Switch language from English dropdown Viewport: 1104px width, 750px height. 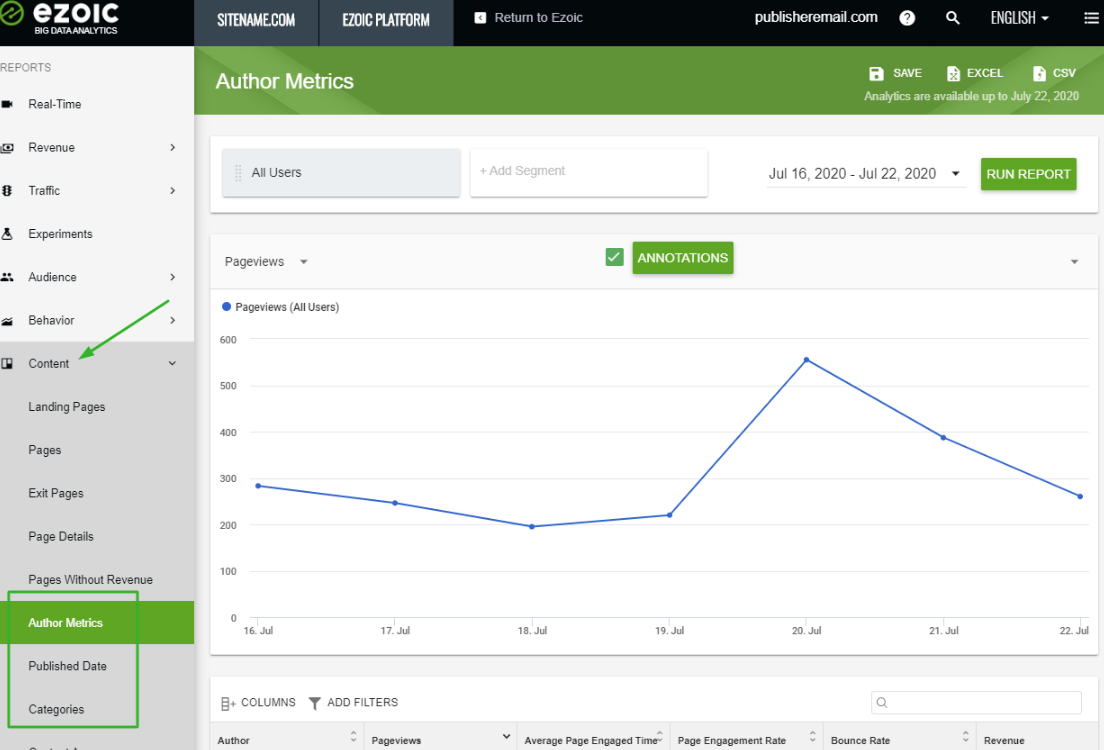click(x=1019, y=18)
